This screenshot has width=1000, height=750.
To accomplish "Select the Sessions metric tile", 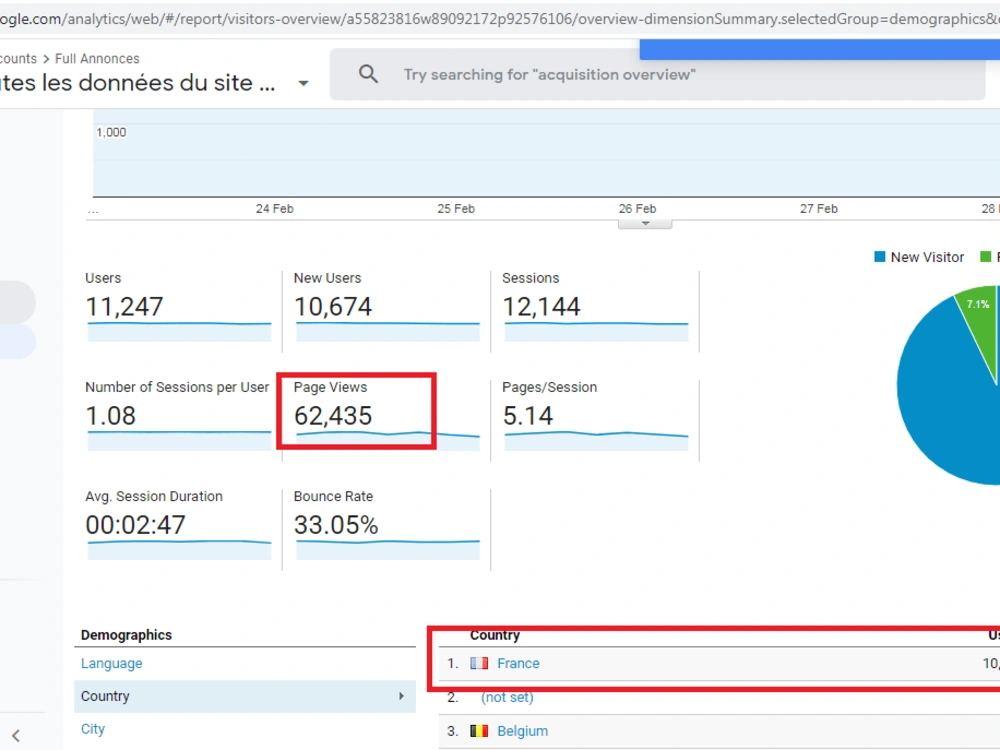I will pos(596,306).
